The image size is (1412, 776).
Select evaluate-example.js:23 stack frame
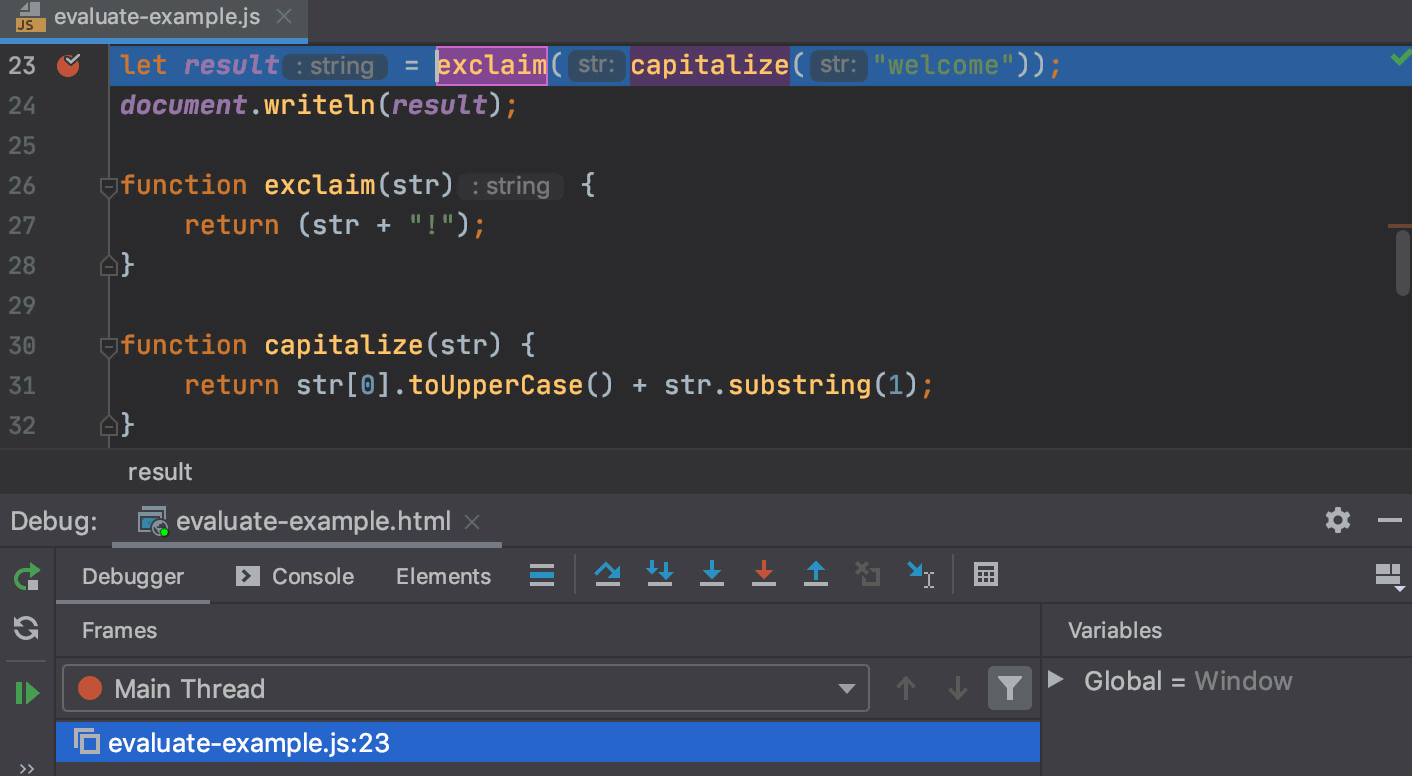pyautogui.click(x=548, y=743)
